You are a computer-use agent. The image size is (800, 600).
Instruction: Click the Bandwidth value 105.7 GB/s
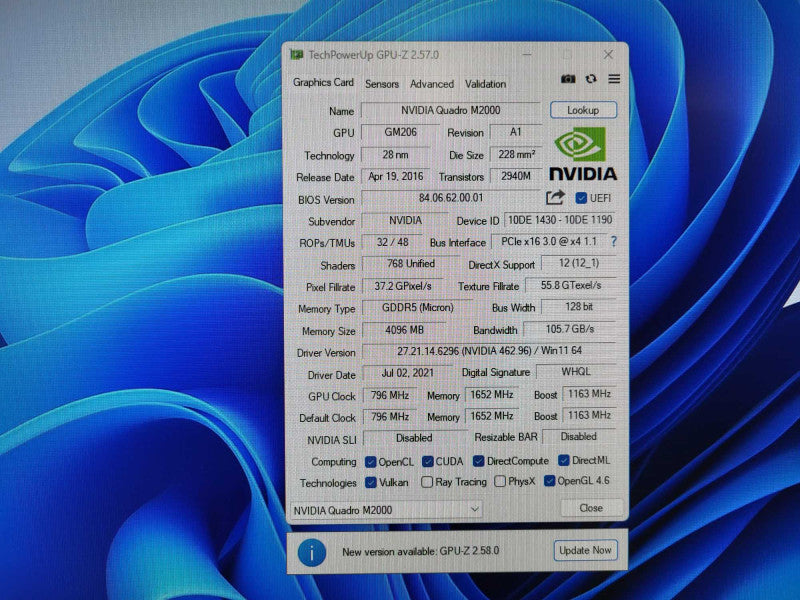pyautogui.click(x=570, y=329)
